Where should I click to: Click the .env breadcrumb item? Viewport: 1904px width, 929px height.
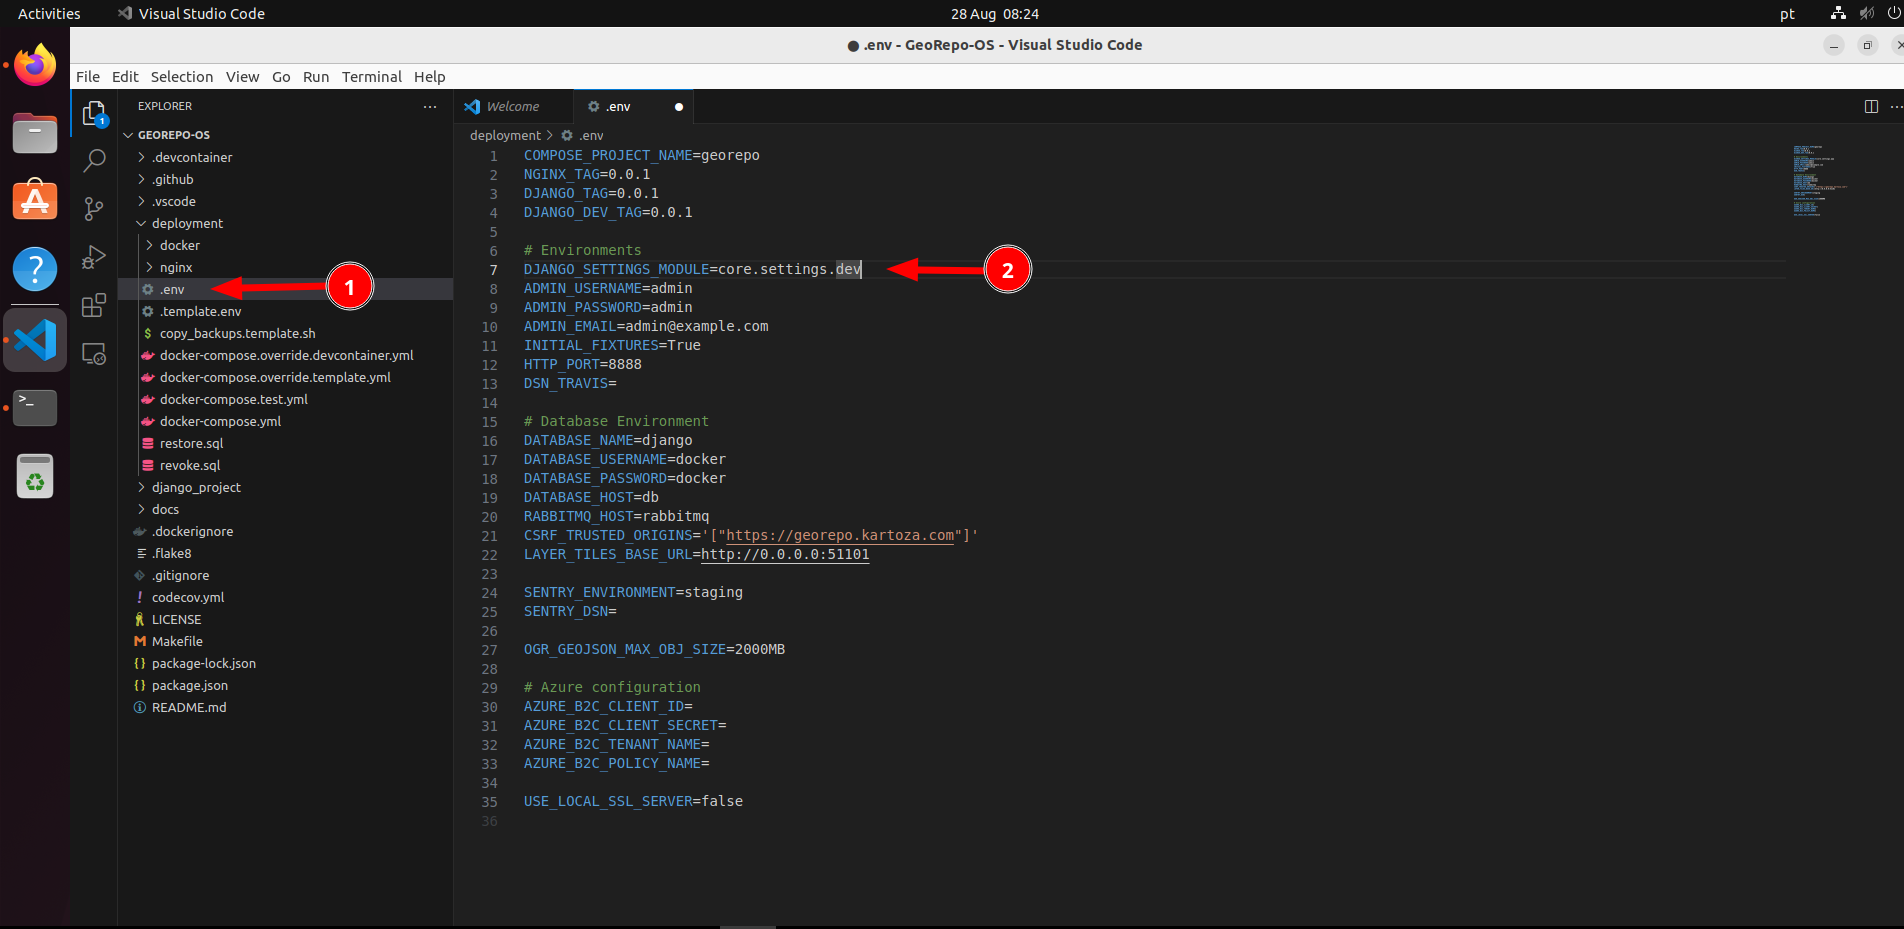point(583,135)
